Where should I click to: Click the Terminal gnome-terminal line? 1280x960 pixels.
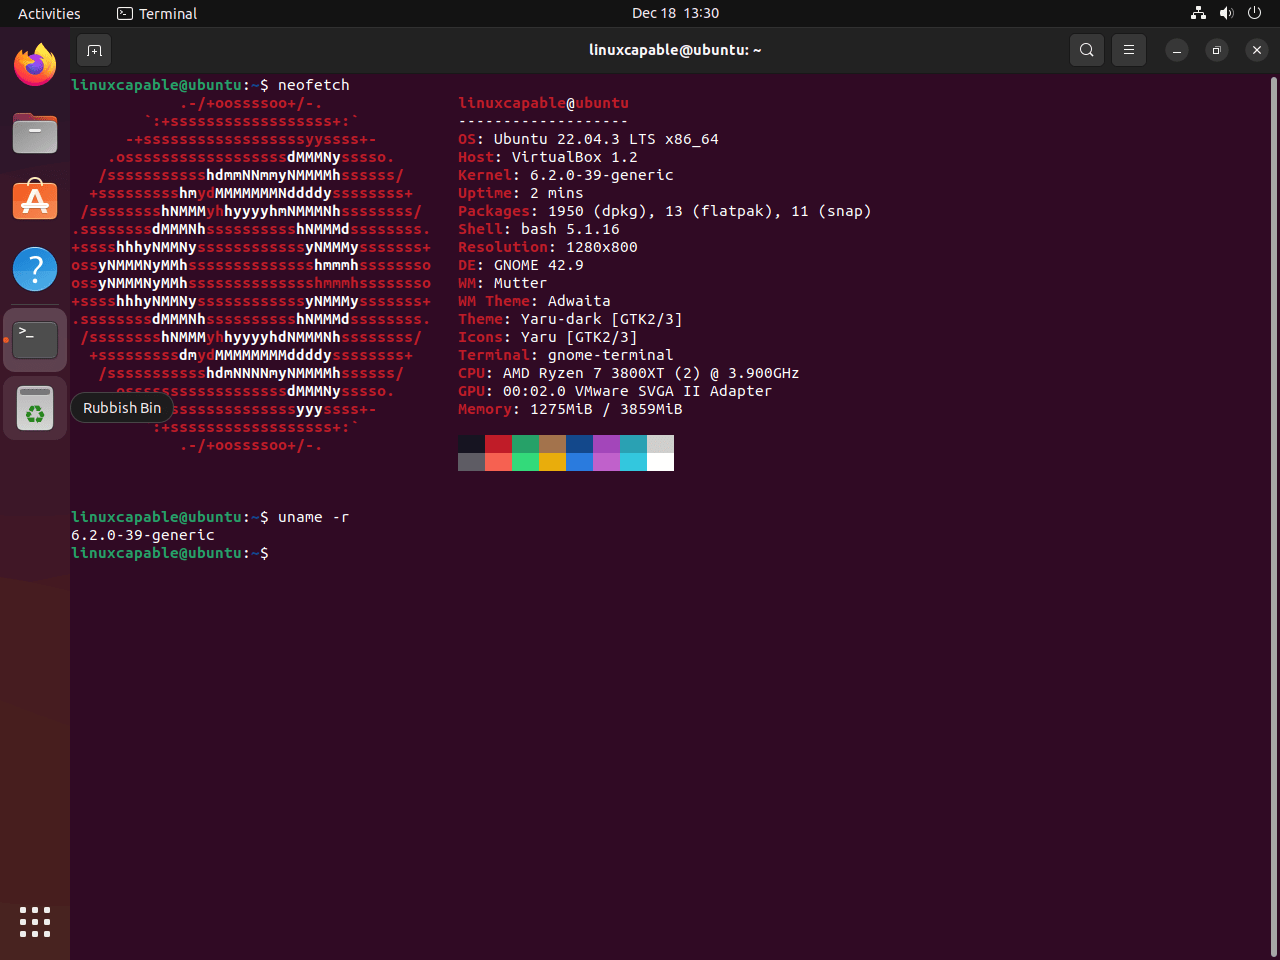coord(565,355)
